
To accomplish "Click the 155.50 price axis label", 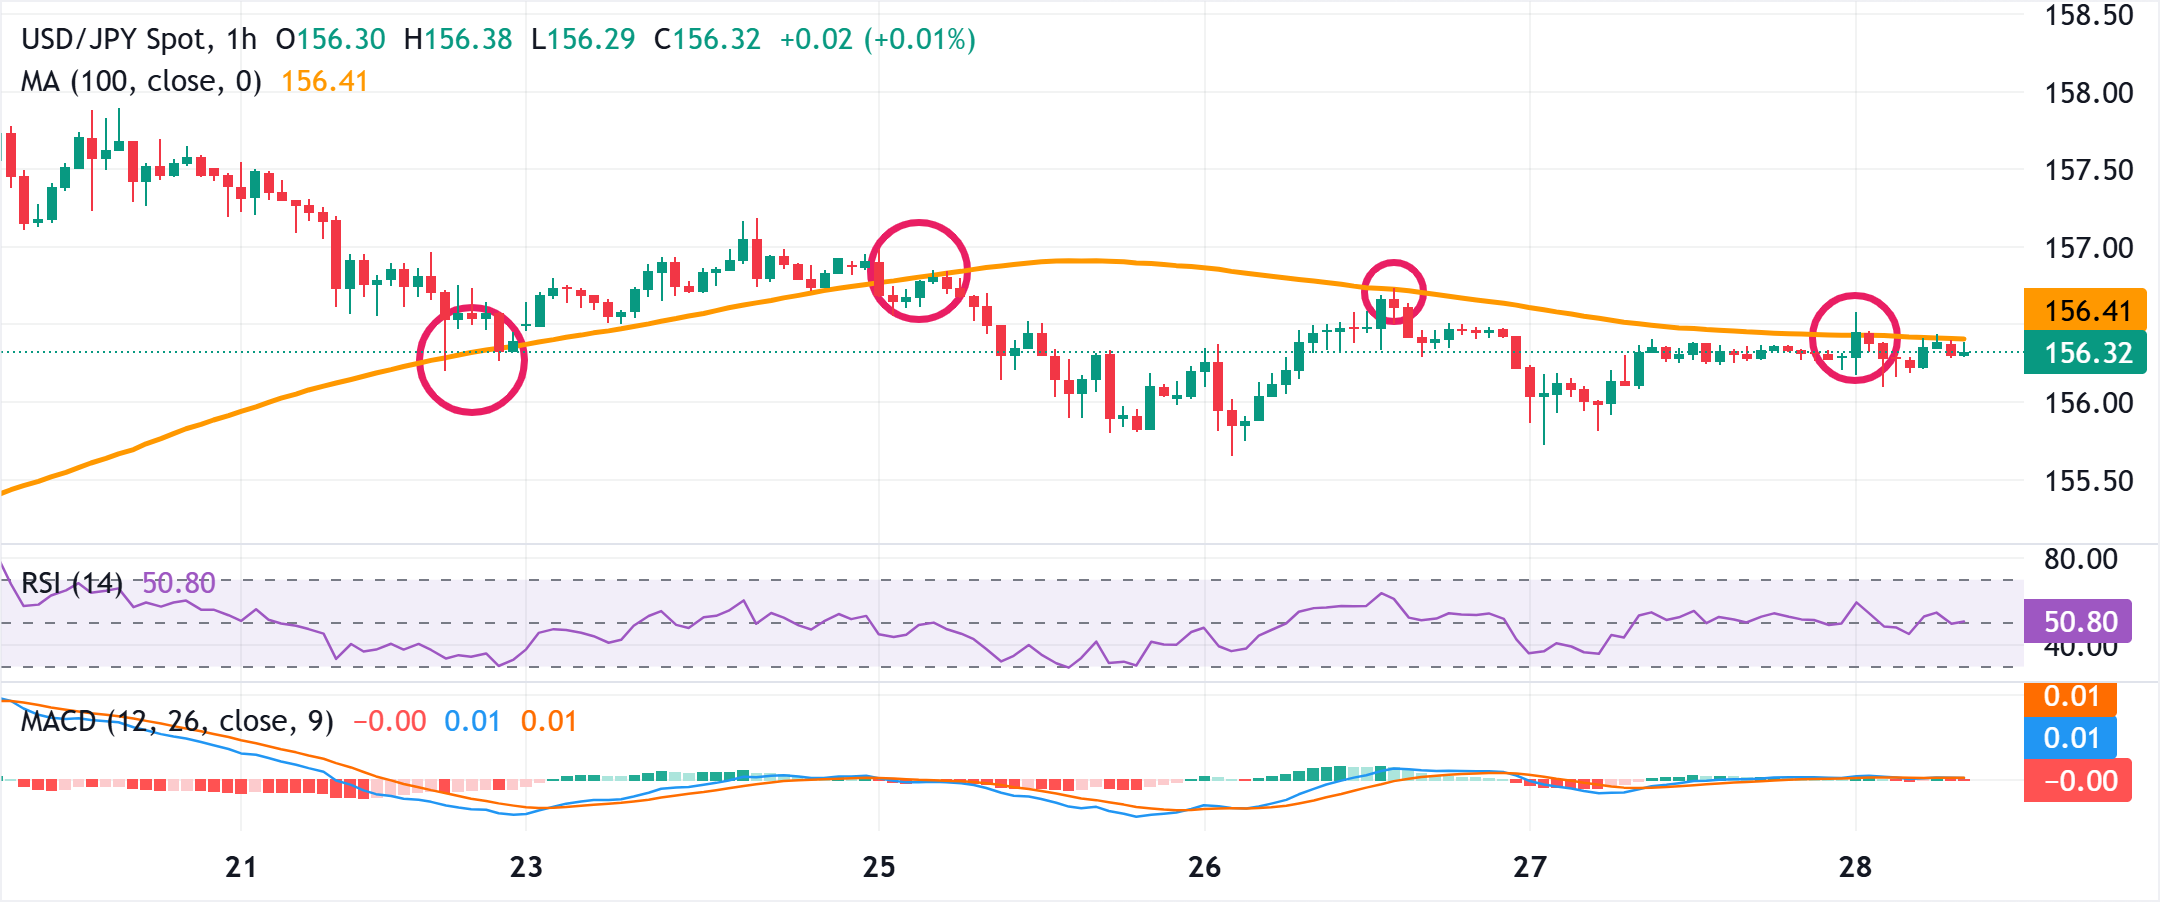I will click(x=2089, y=481).
